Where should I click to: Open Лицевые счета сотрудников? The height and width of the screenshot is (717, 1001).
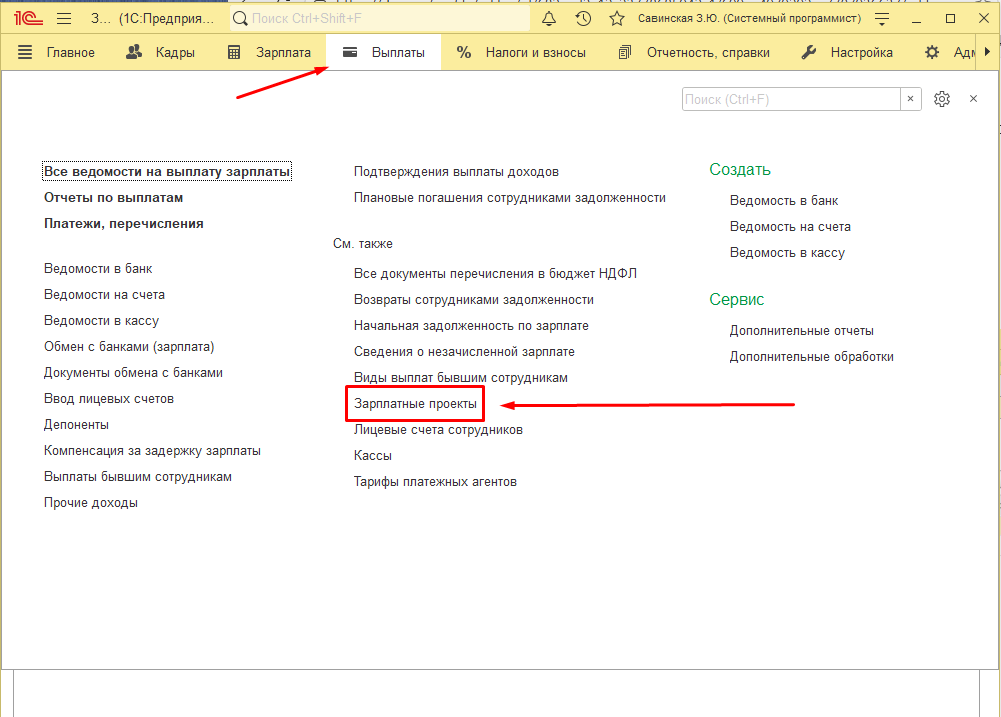click(439, 430)
